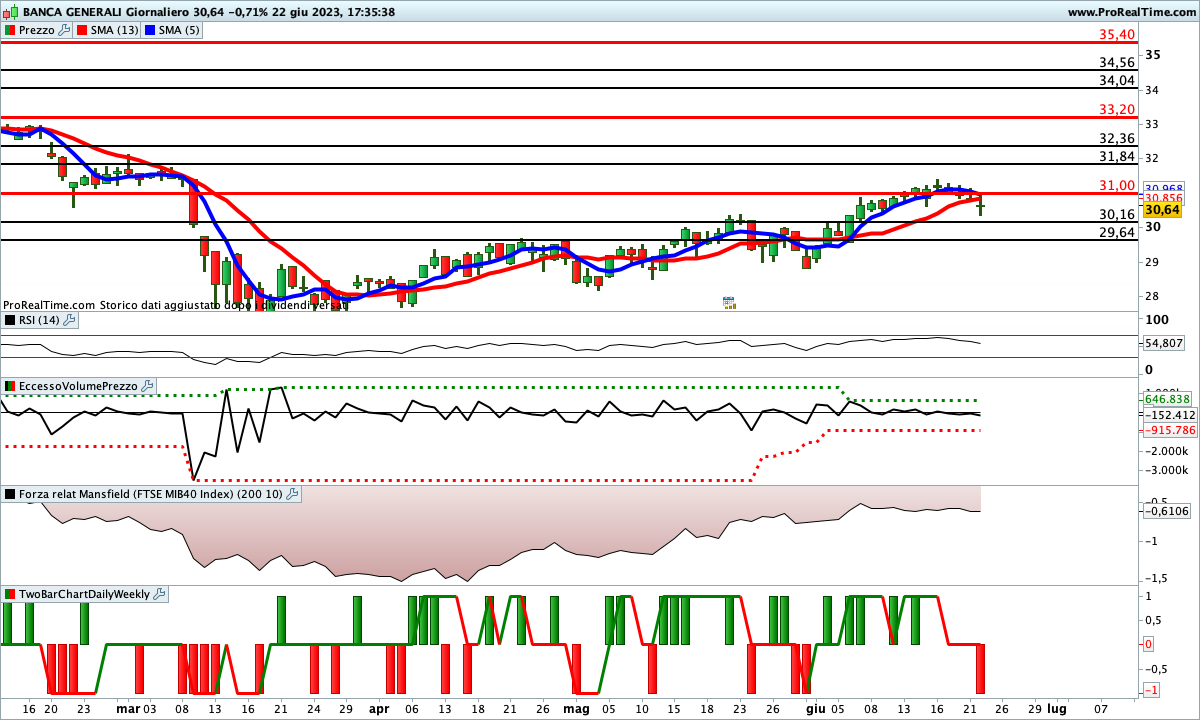Click the mar month label on time axis
1200x720 pixels.
tap(126, 708)
